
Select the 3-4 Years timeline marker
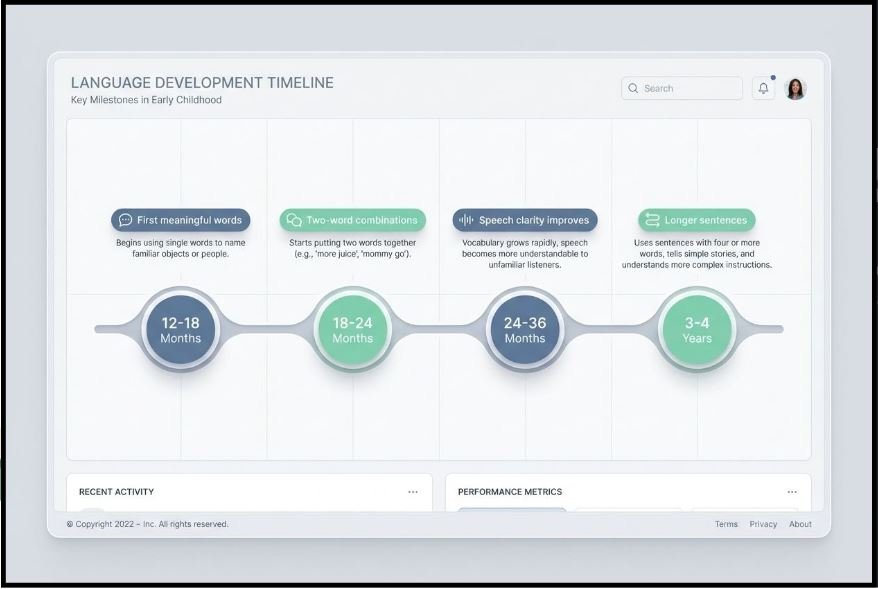697,329
